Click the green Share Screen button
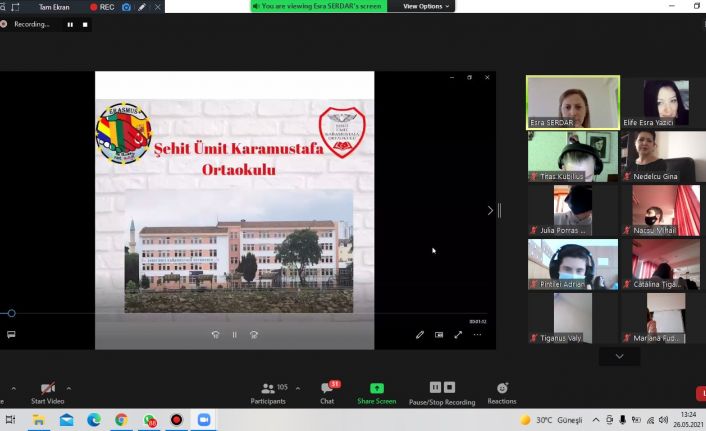This screenshot has width=706, height=431. coord(377,393)
